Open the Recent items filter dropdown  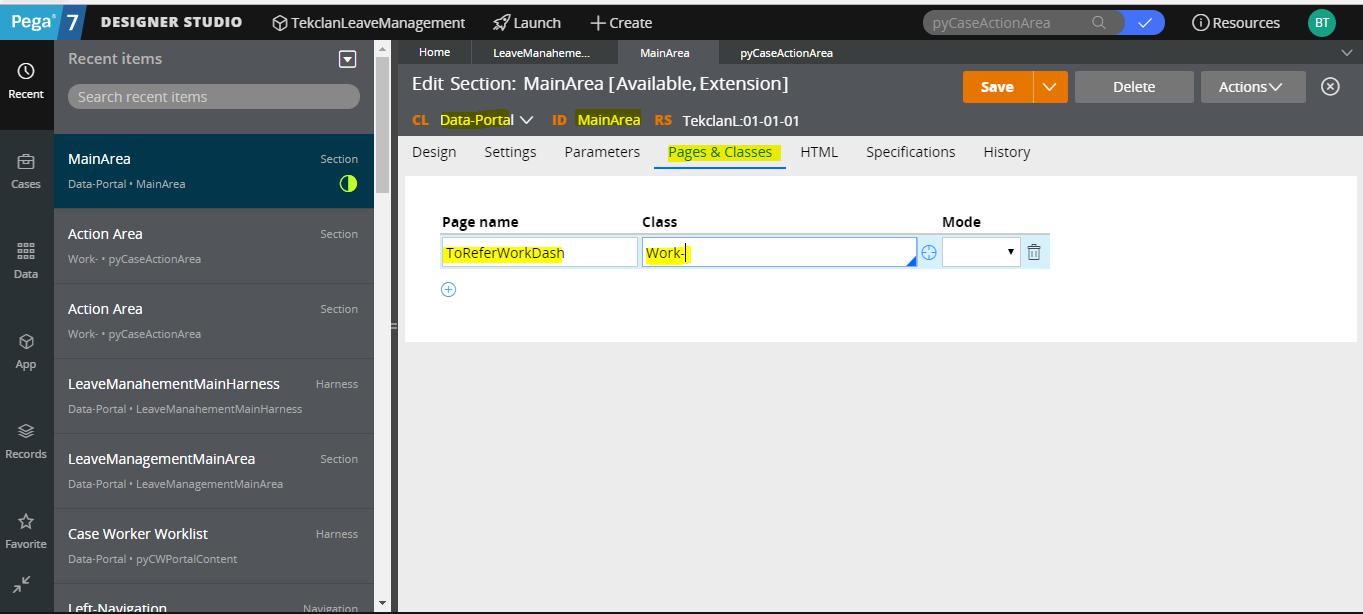pos(347,59)
